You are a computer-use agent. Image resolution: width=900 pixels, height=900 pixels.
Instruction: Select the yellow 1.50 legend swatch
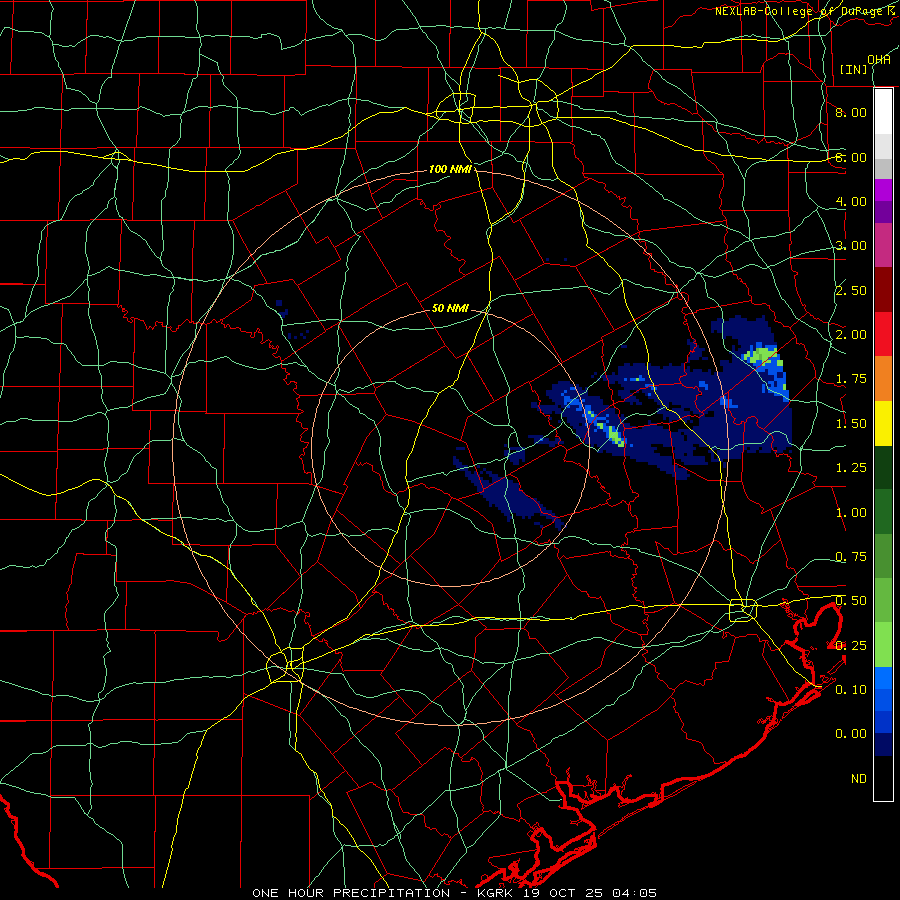883,423
